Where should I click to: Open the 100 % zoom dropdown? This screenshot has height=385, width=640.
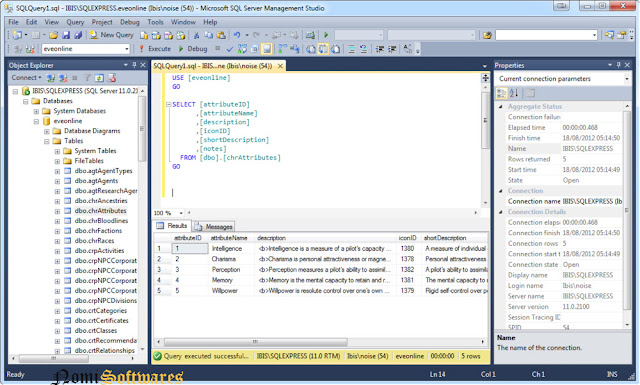181,213
